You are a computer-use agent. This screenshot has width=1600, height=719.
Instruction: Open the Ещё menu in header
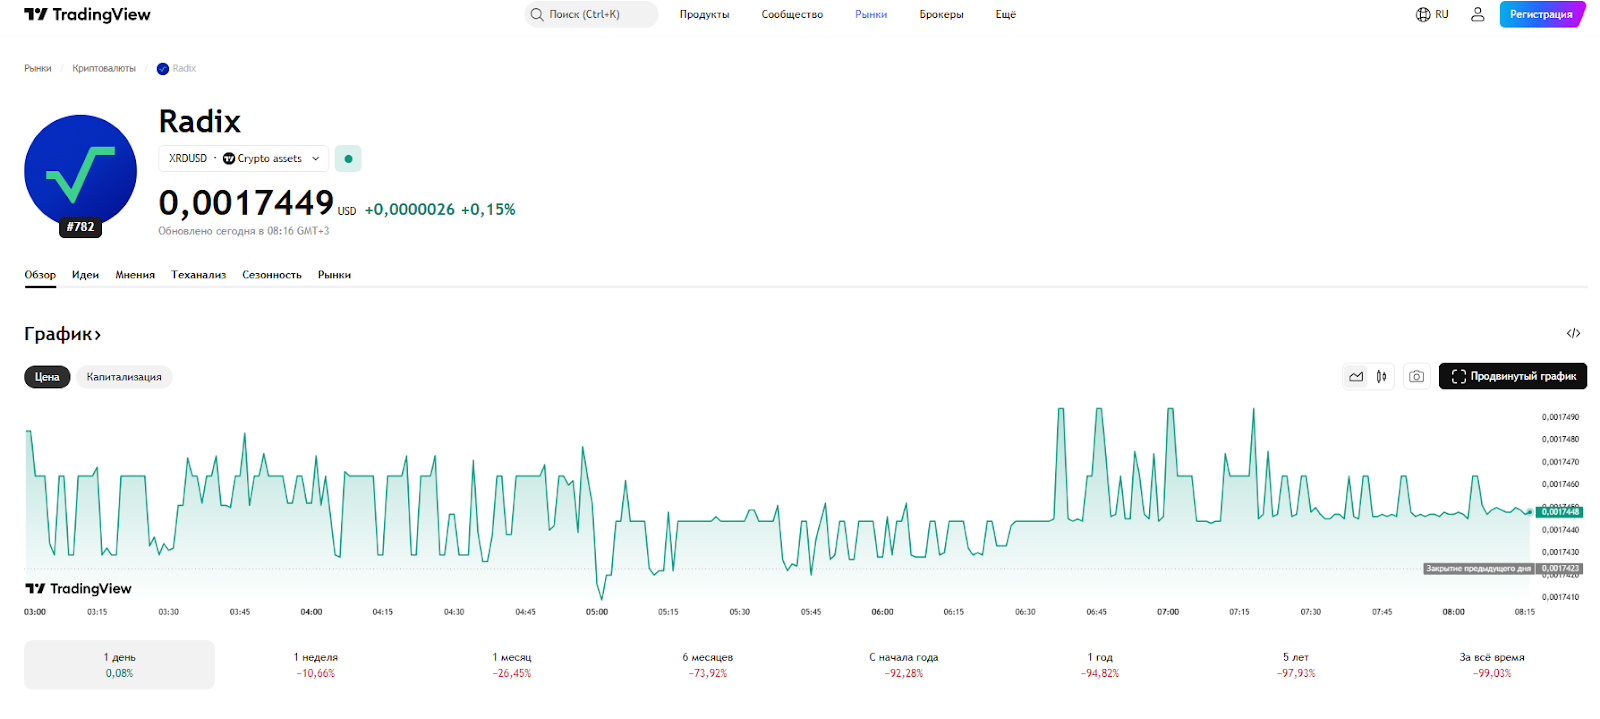(1005, 15)
